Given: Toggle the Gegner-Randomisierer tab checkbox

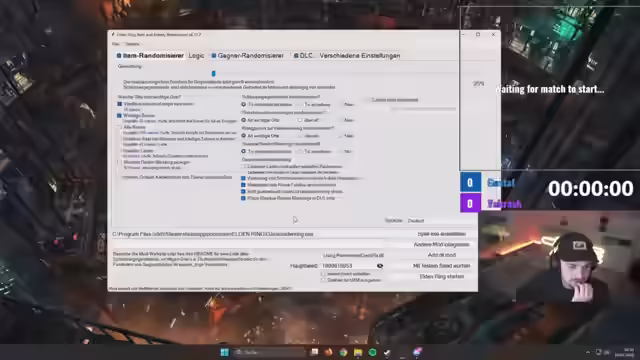Looking at the screenshot, I should 214,56.
